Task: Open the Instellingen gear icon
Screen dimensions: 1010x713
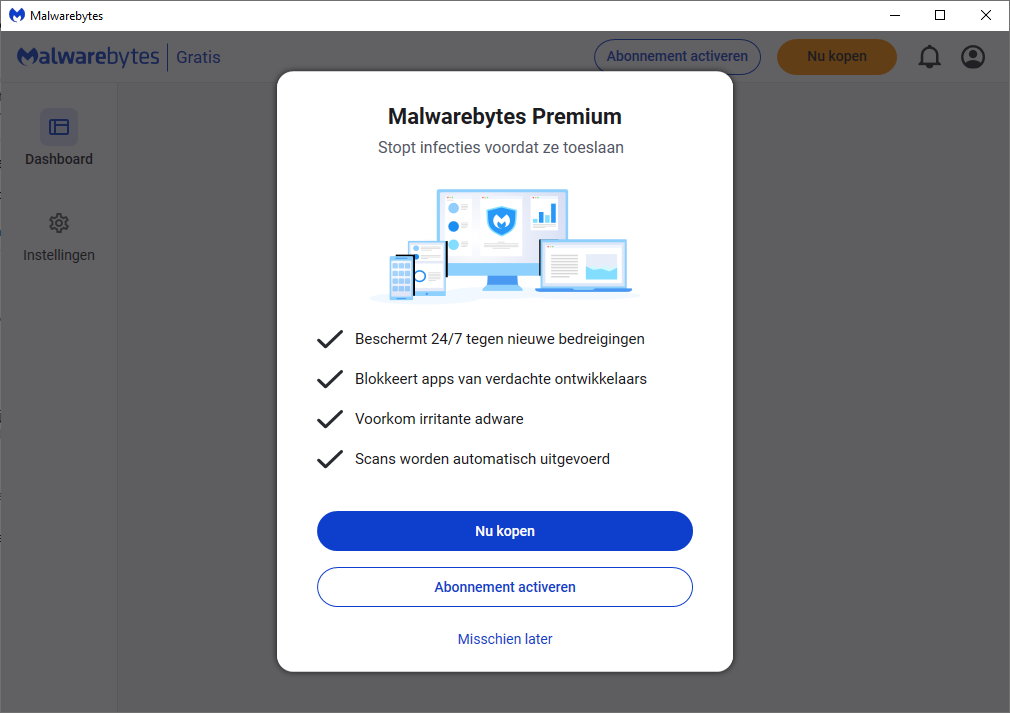Action: (59, 223)
